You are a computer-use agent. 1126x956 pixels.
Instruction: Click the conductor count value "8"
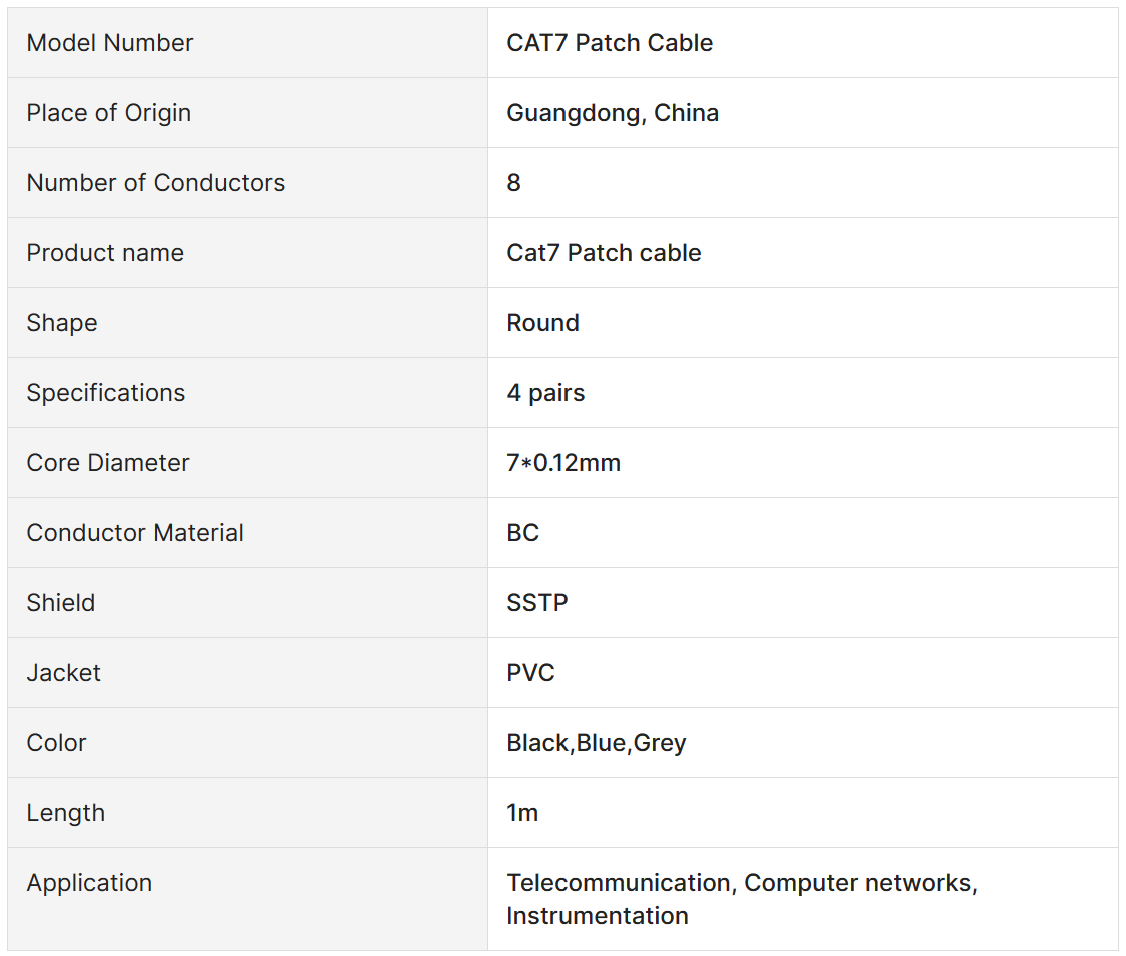pyautogui.click(x=514, y=183)
